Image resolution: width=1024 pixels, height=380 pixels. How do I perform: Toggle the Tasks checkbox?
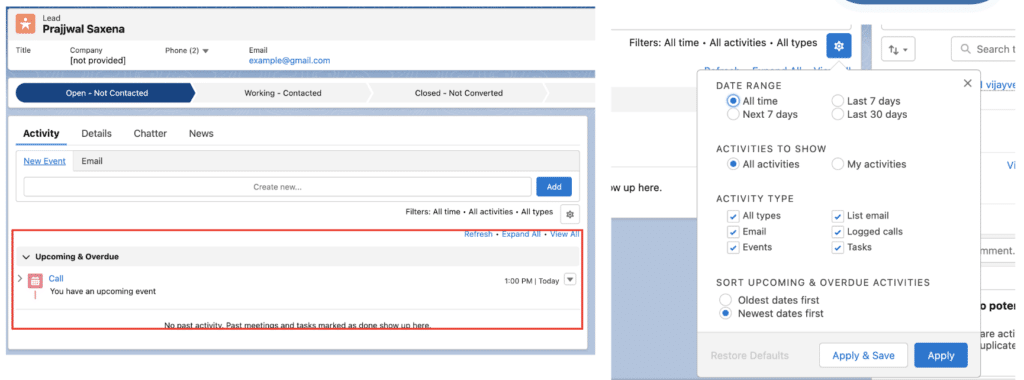click(837, 247)
